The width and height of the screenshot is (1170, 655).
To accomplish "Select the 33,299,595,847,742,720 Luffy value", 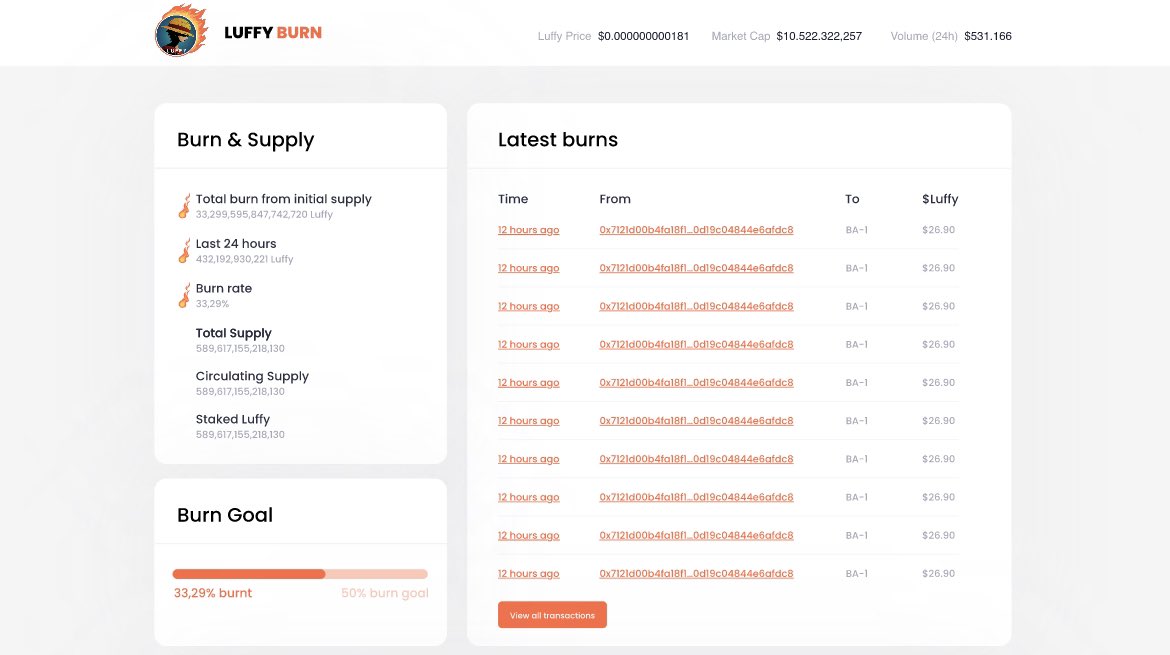I will click(264, 214).
